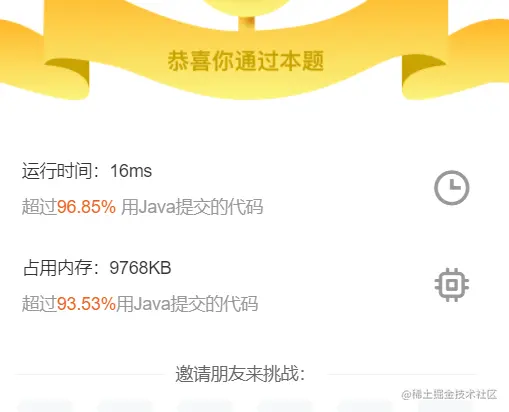This screenshot has width=509, height=412.
Task: Click the 16ms run time value
Action: 131,171
